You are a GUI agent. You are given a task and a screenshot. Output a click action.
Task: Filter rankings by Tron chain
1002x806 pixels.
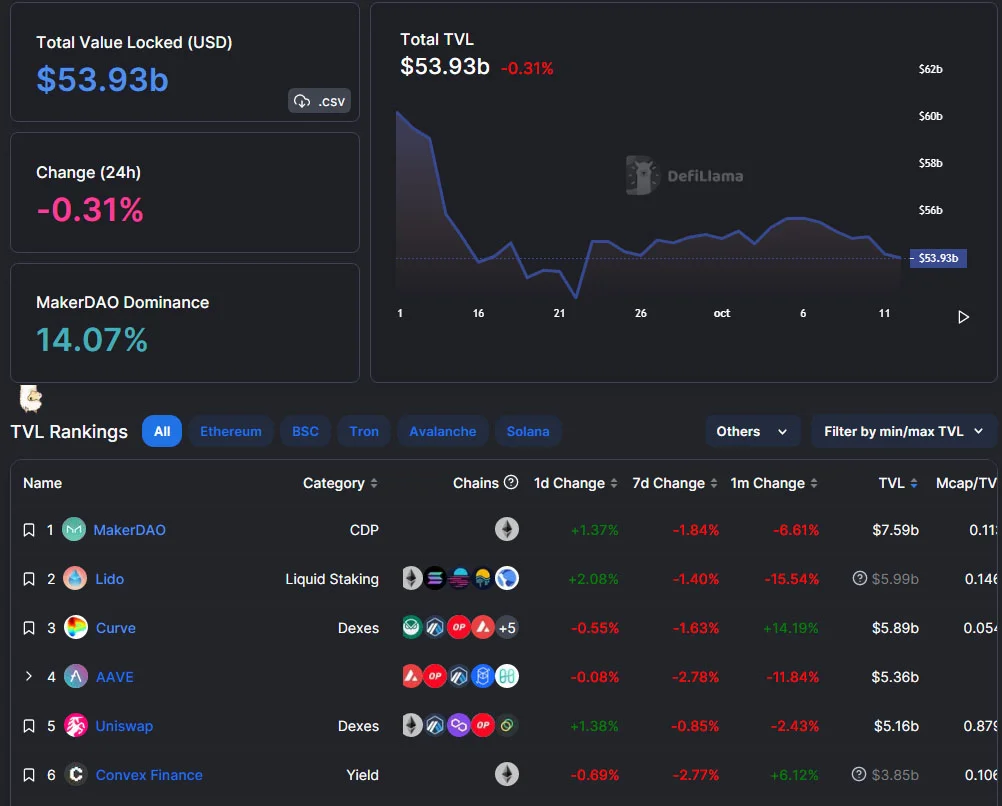[x=364, y=431]
